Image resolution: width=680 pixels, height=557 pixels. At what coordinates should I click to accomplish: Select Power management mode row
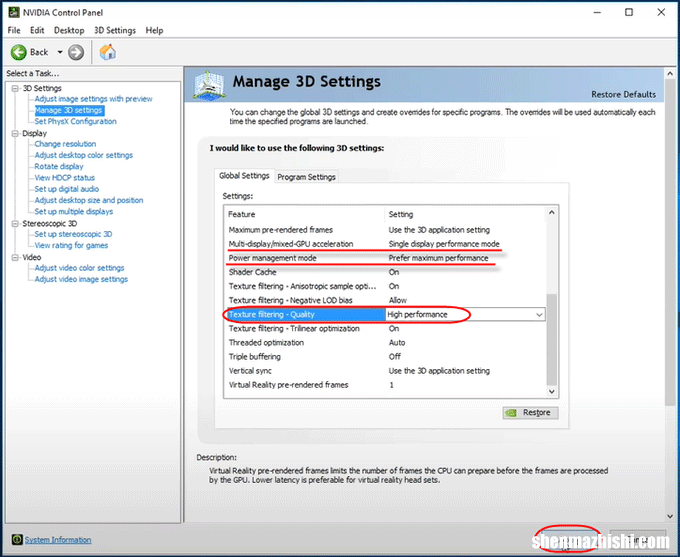(385, 258)
